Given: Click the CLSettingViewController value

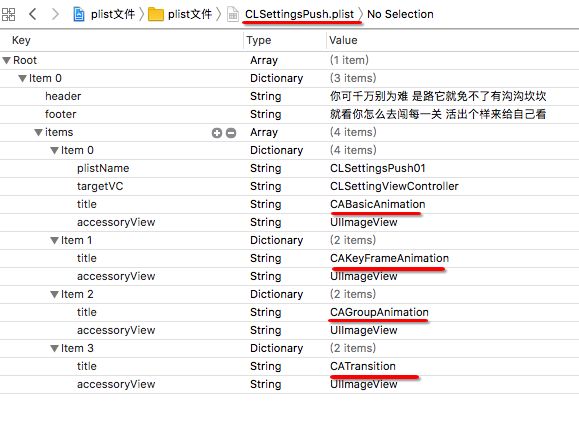Looking at the screenshot, I should (x=394, y=186).
